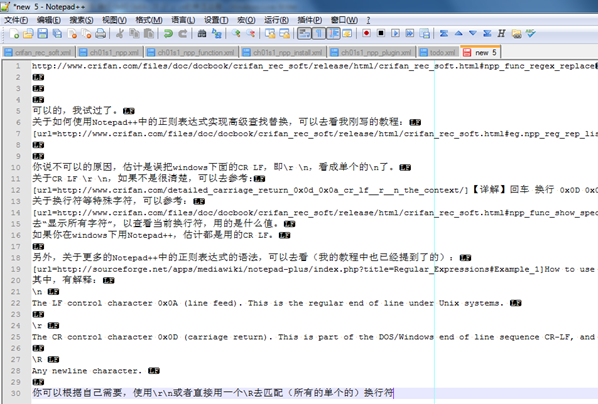Image resolution: width=598 pixels, height=404 pixels.
Task: Open the 宏(O) macro menu
Action: tap(246, 20)
